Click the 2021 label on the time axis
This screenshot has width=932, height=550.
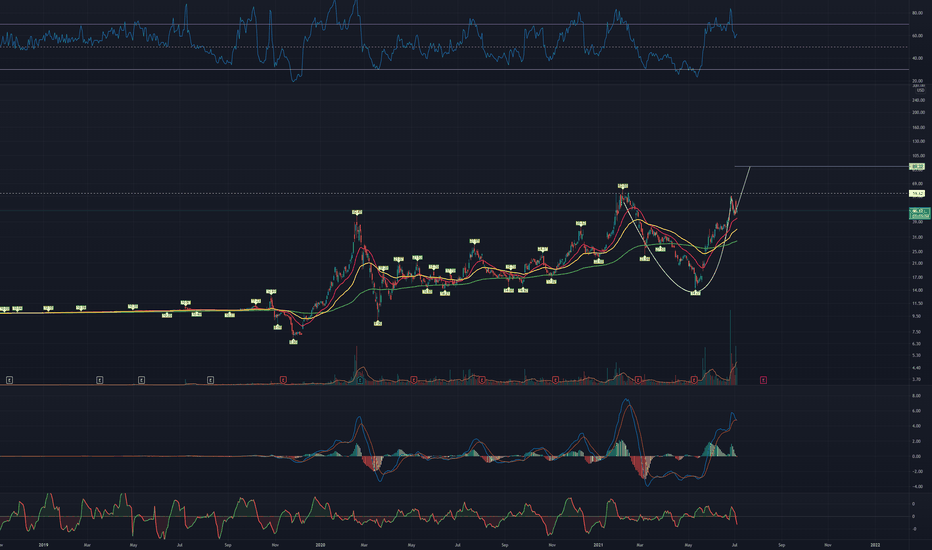tap(599, 545)
